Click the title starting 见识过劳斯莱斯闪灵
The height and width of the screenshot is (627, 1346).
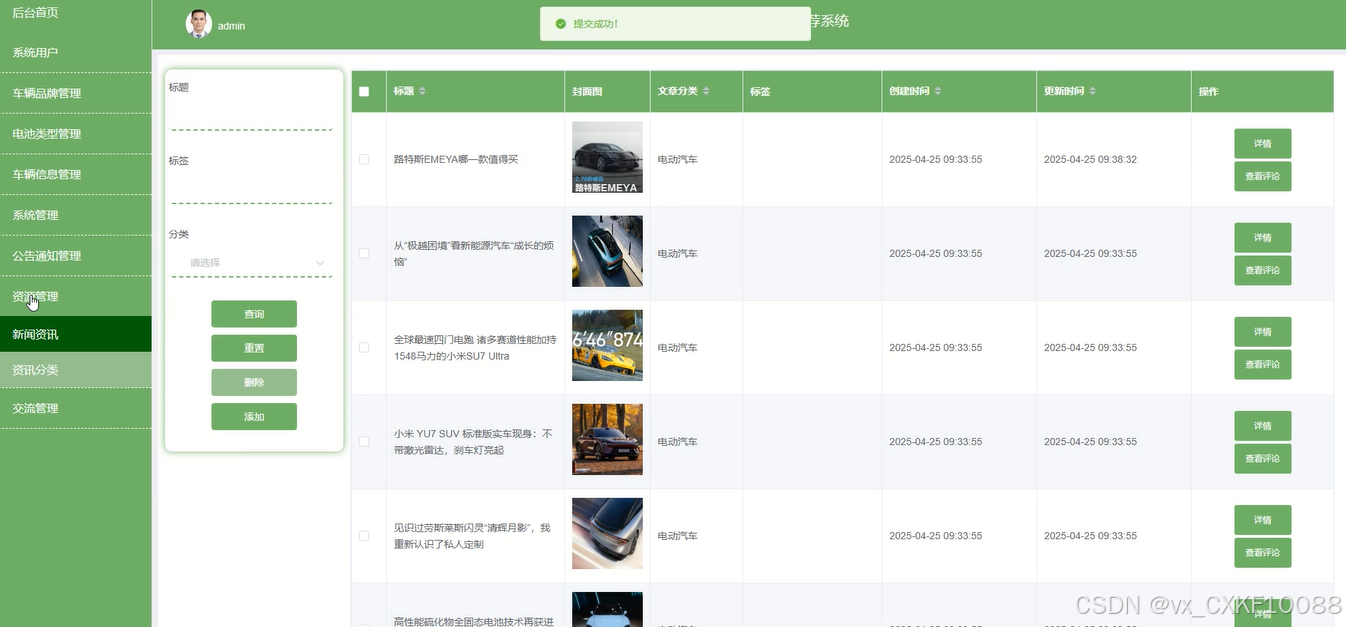472,536
